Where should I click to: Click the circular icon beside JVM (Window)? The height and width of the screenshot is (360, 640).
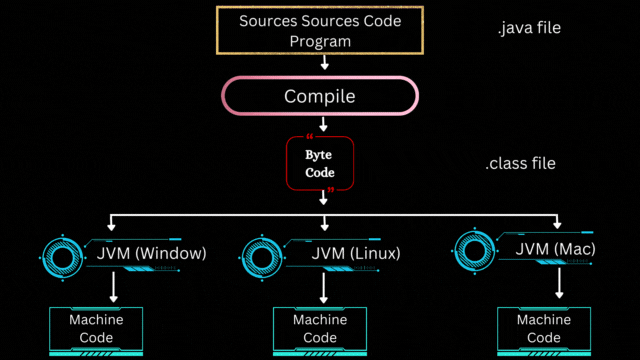[62, 258]
